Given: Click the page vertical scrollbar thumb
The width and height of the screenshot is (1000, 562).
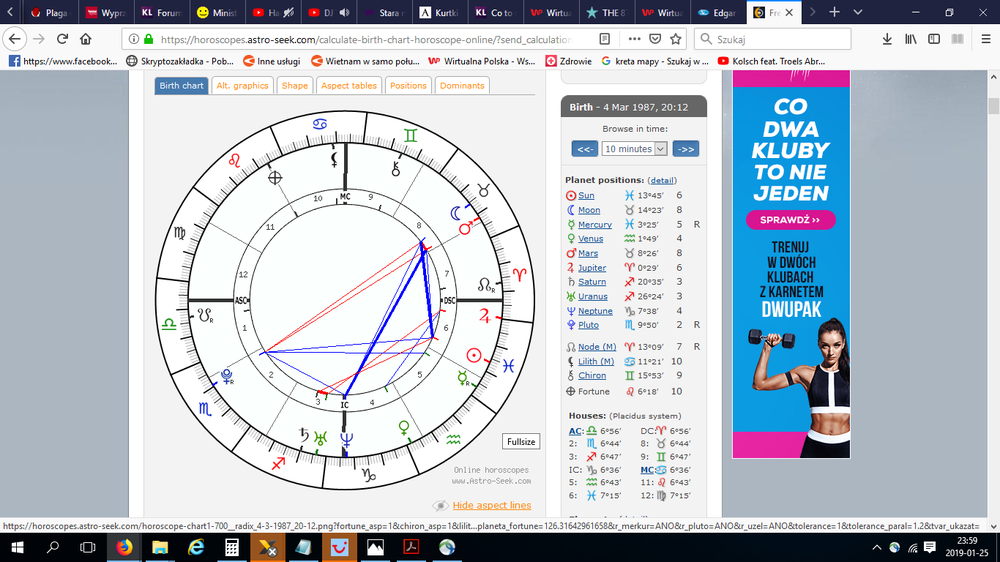Looking at the screenshot, I should click(x=993, y=108).
